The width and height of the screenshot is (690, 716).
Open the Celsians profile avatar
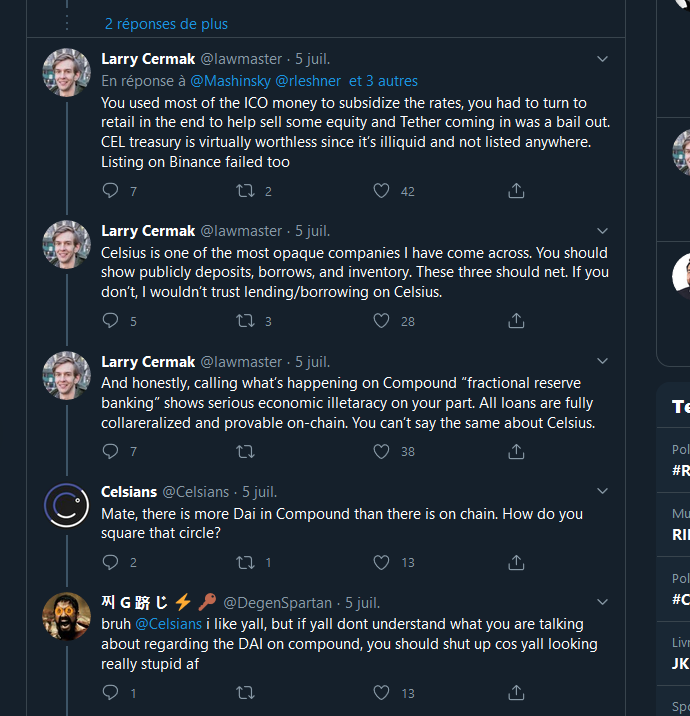tap(66, 506)
